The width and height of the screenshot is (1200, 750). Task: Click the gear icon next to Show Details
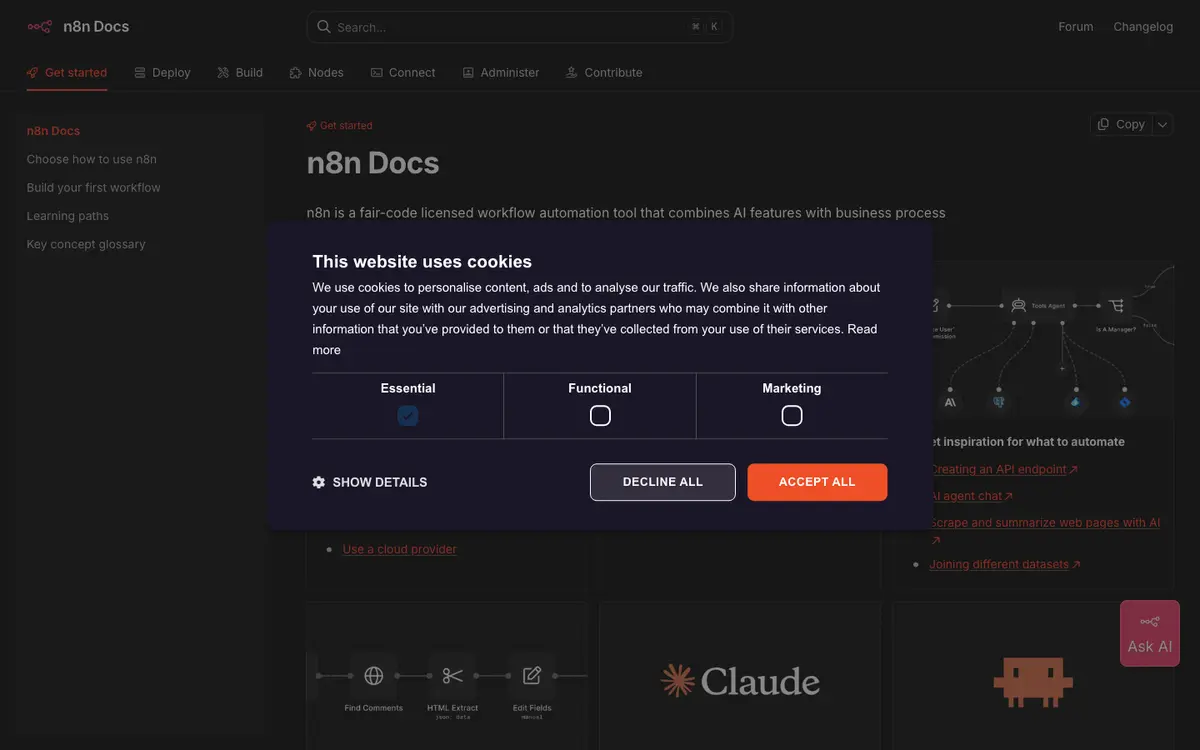point(319,482)
